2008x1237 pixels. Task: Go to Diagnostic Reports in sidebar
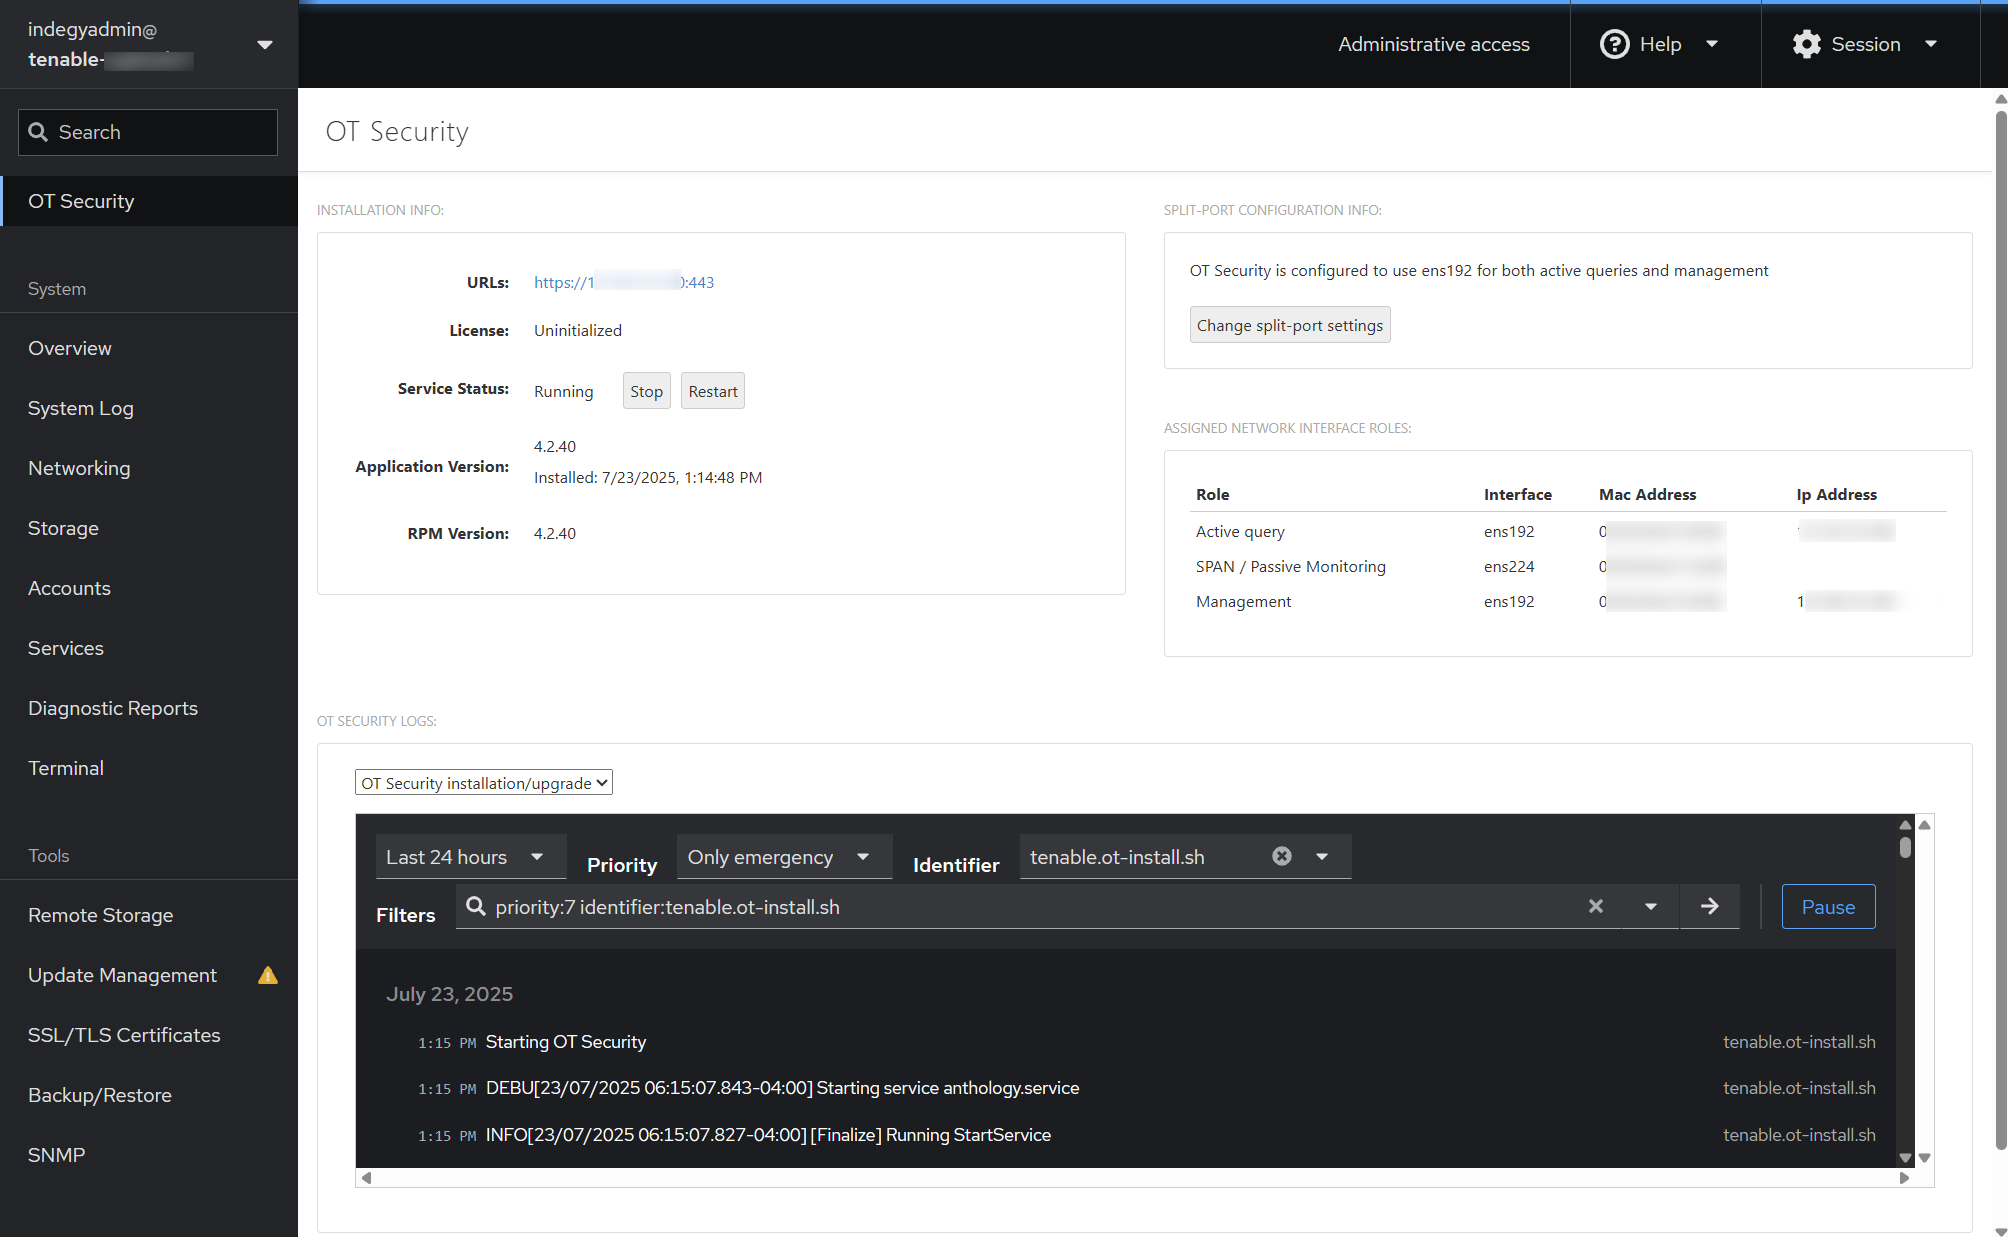click(113, 708)
